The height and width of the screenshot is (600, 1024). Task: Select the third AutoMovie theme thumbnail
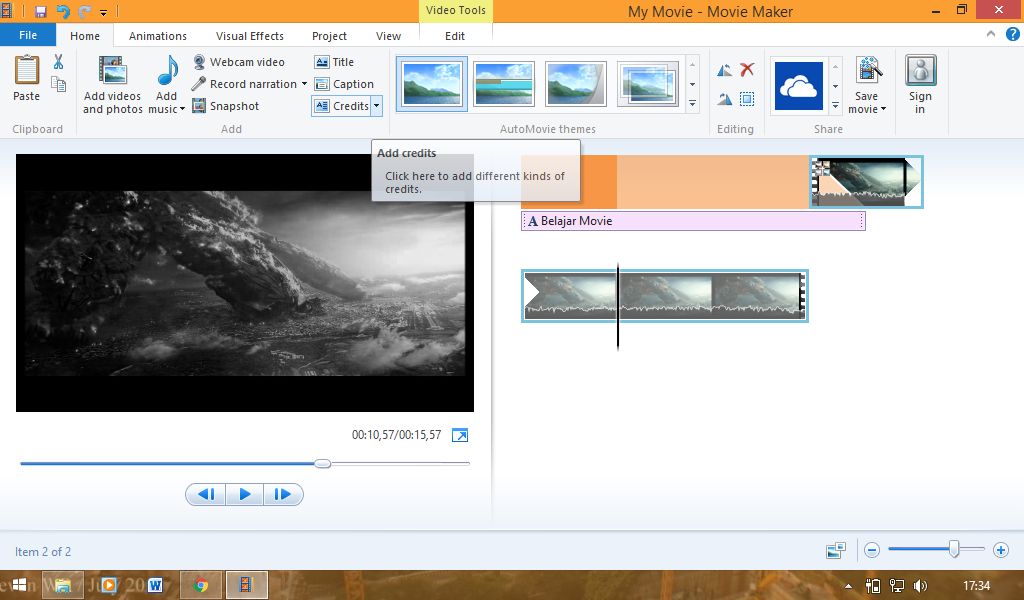coord(575,84)
